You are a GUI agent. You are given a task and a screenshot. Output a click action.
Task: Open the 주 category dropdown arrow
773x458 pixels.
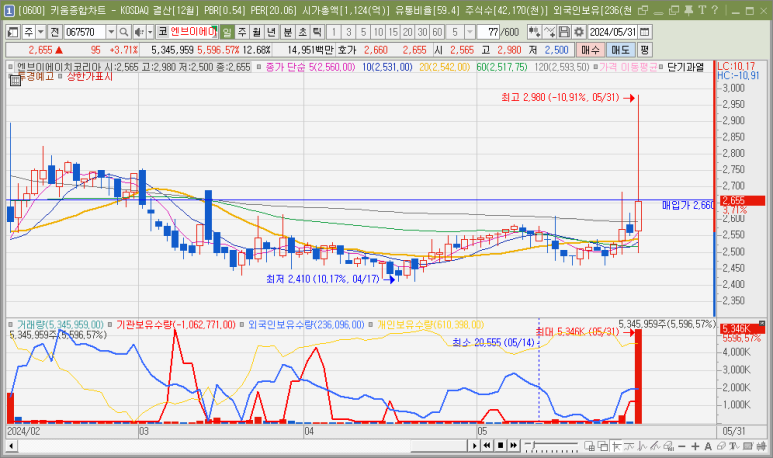pyautogui.click(x=40, y=33)
